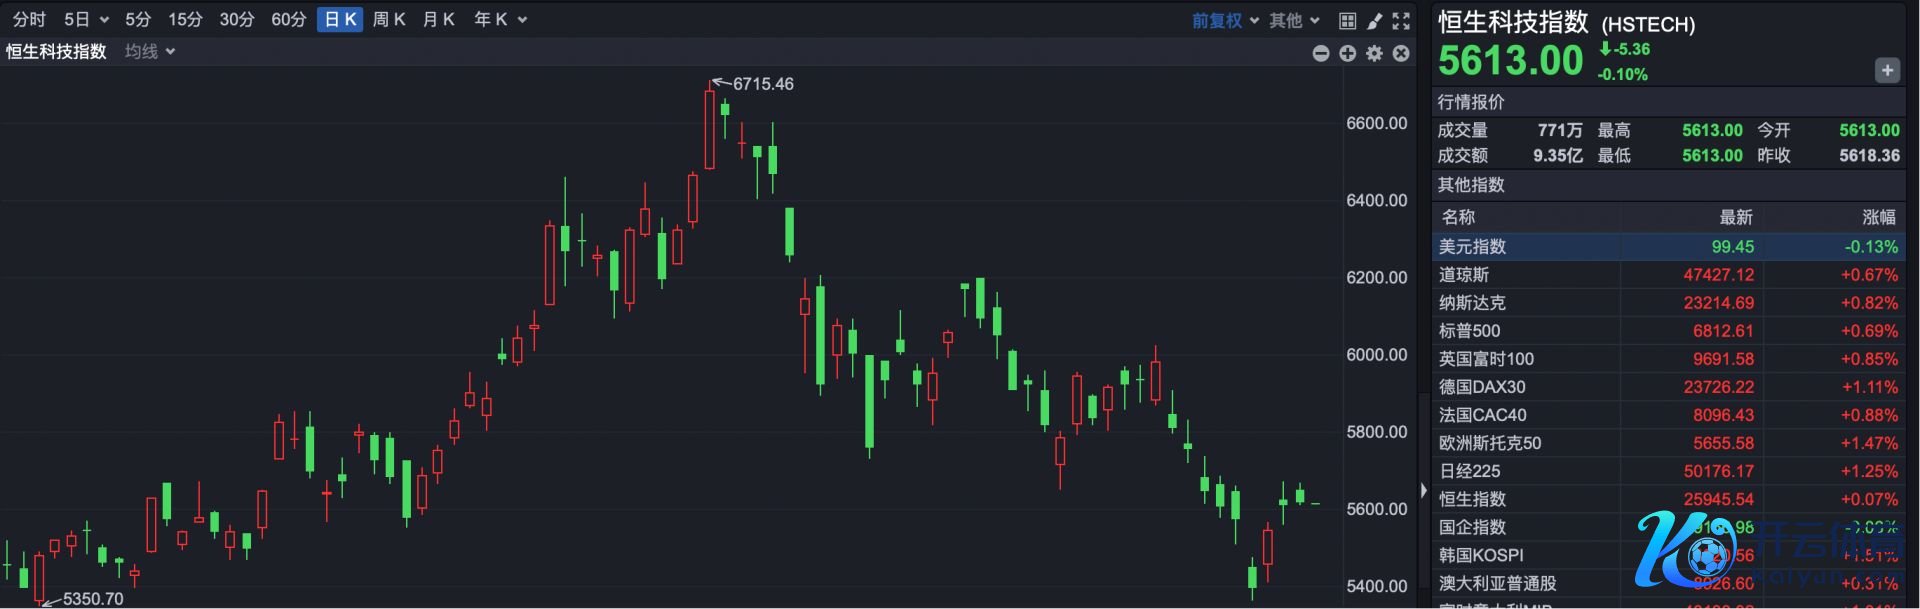The height and width of the screenshot is (609, 1920).
Task: Enter fullscreen chart mode
Action: [x=1402, y=21]
